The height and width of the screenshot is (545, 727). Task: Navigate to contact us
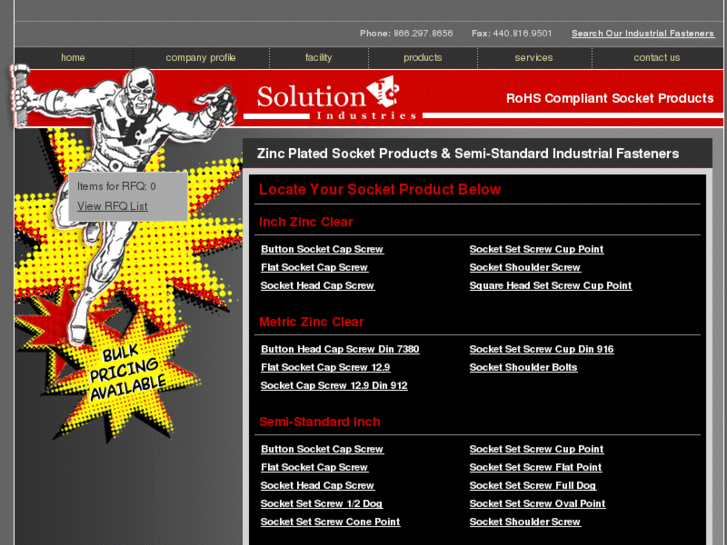point(657,58)
